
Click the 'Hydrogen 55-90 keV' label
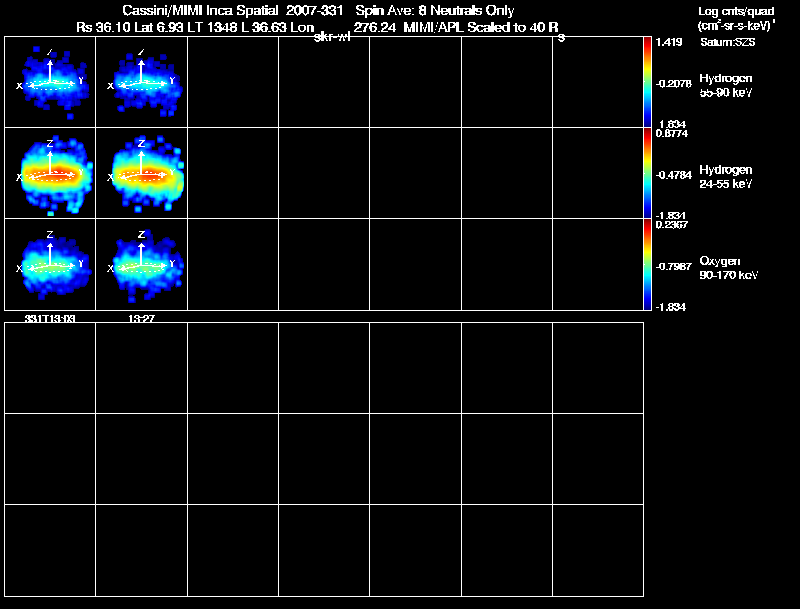tap(726, 86)
